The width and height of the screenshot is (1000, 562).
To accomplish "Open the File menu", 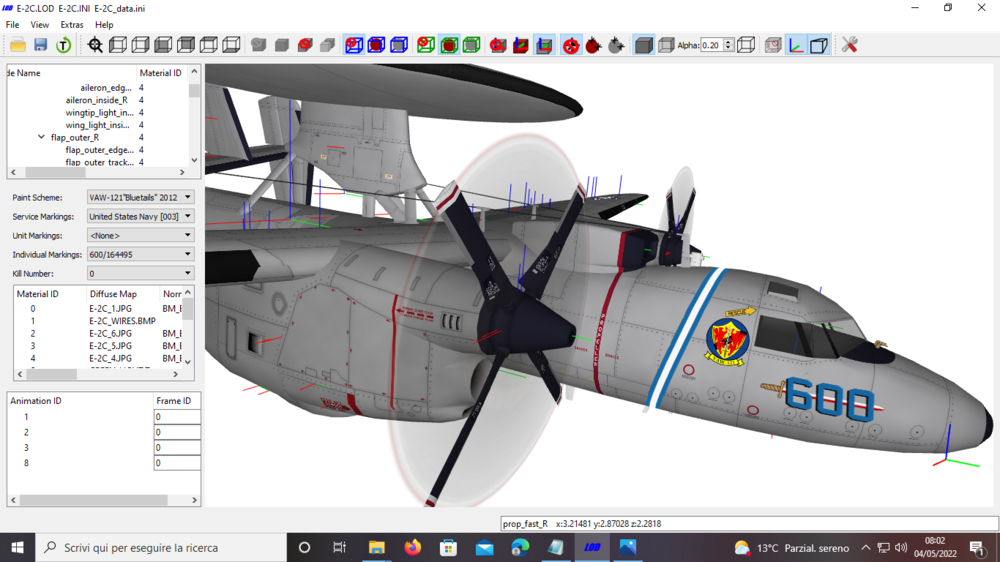I will point(12,24).
